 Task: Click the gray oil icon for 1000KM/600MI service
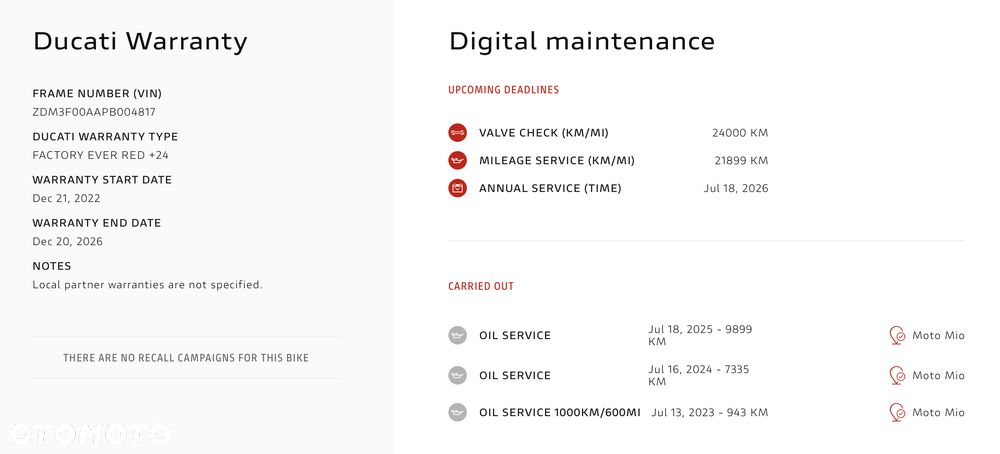click(x=457, y=412)
